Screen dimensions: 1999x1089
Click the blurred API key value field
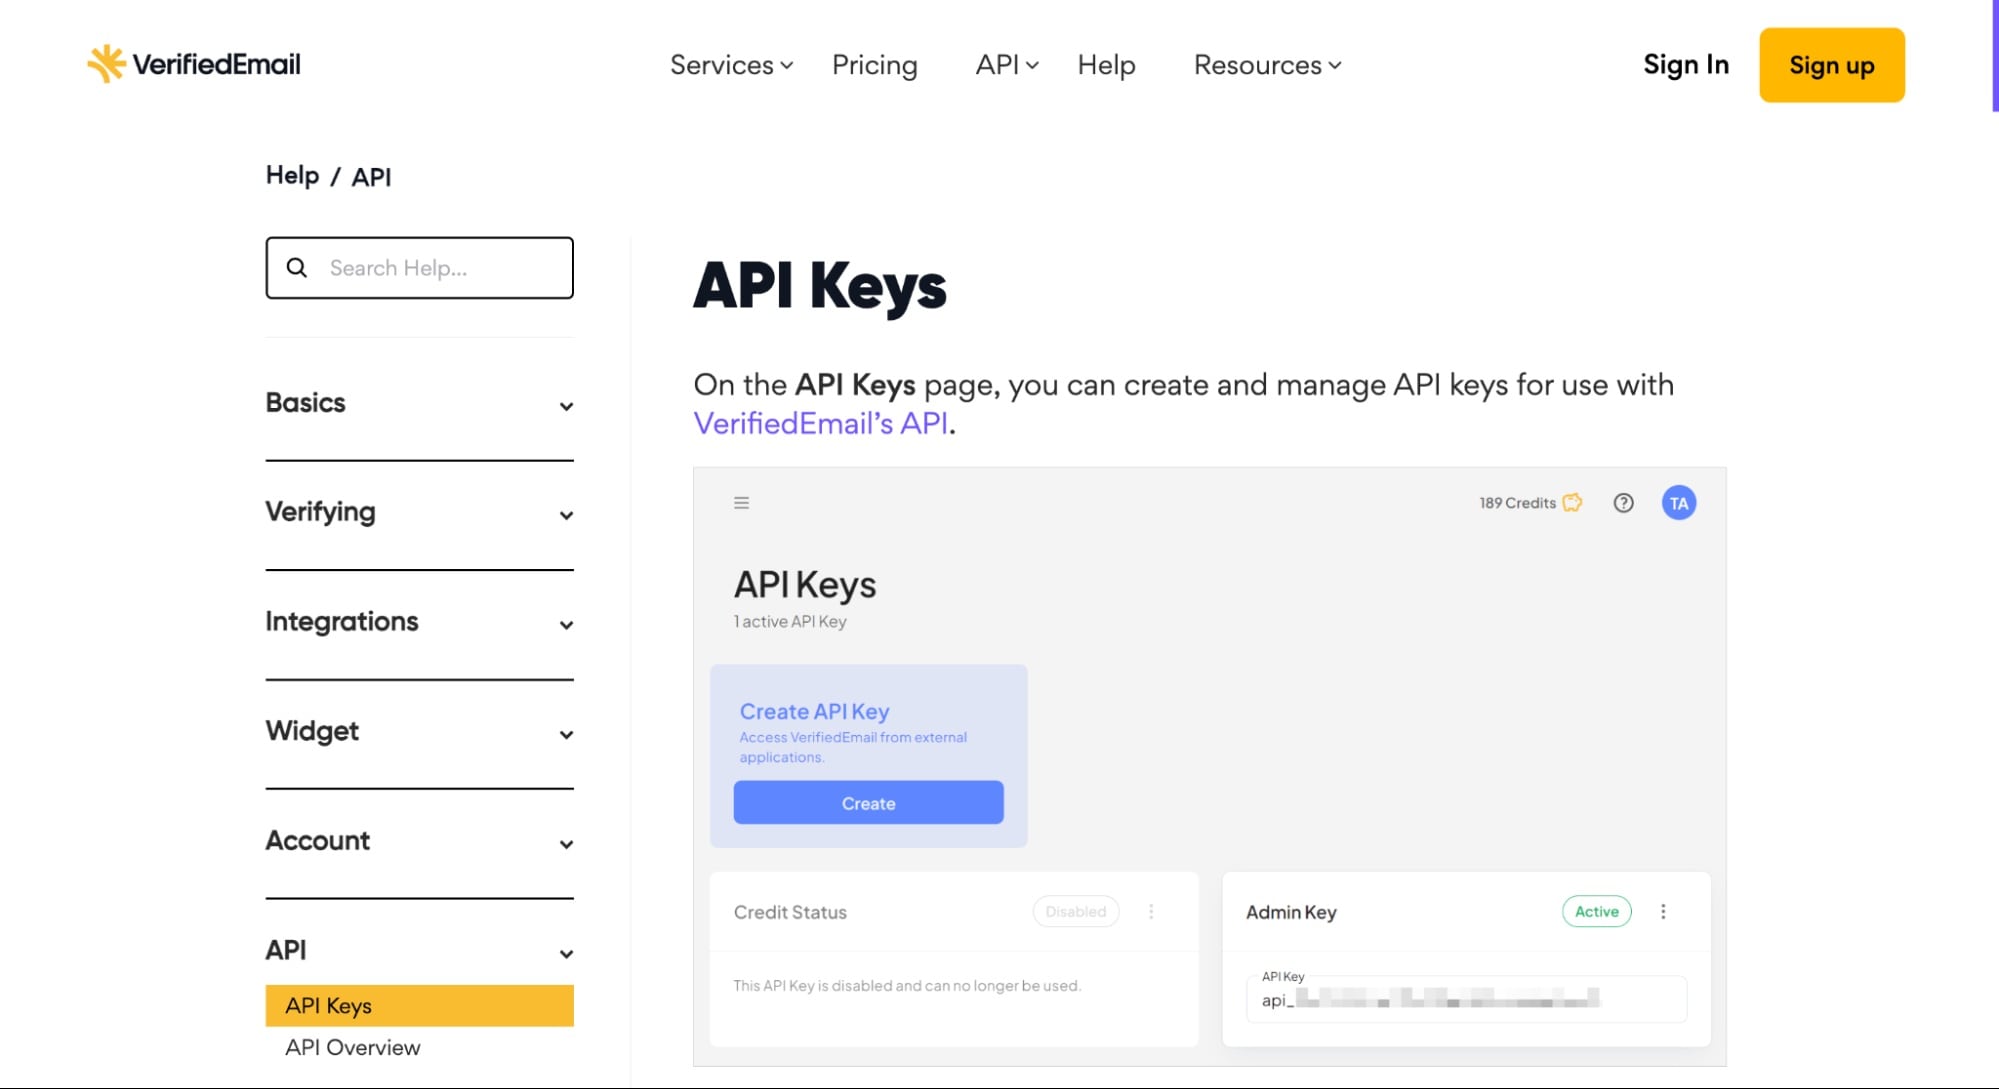pyautogui.click(x=1464, y=1000)
